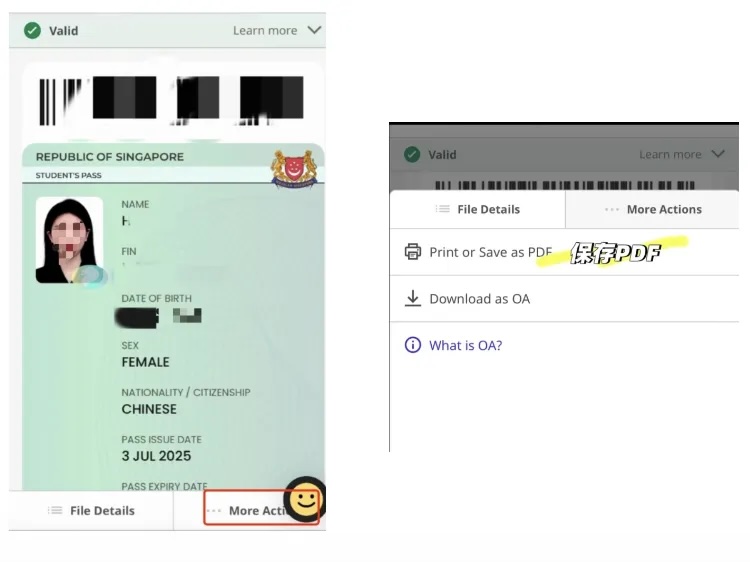Click the Singapore coat of arms crest
Image resolution: width=750 pixels, height=562 pixels.
click(294, 169)
